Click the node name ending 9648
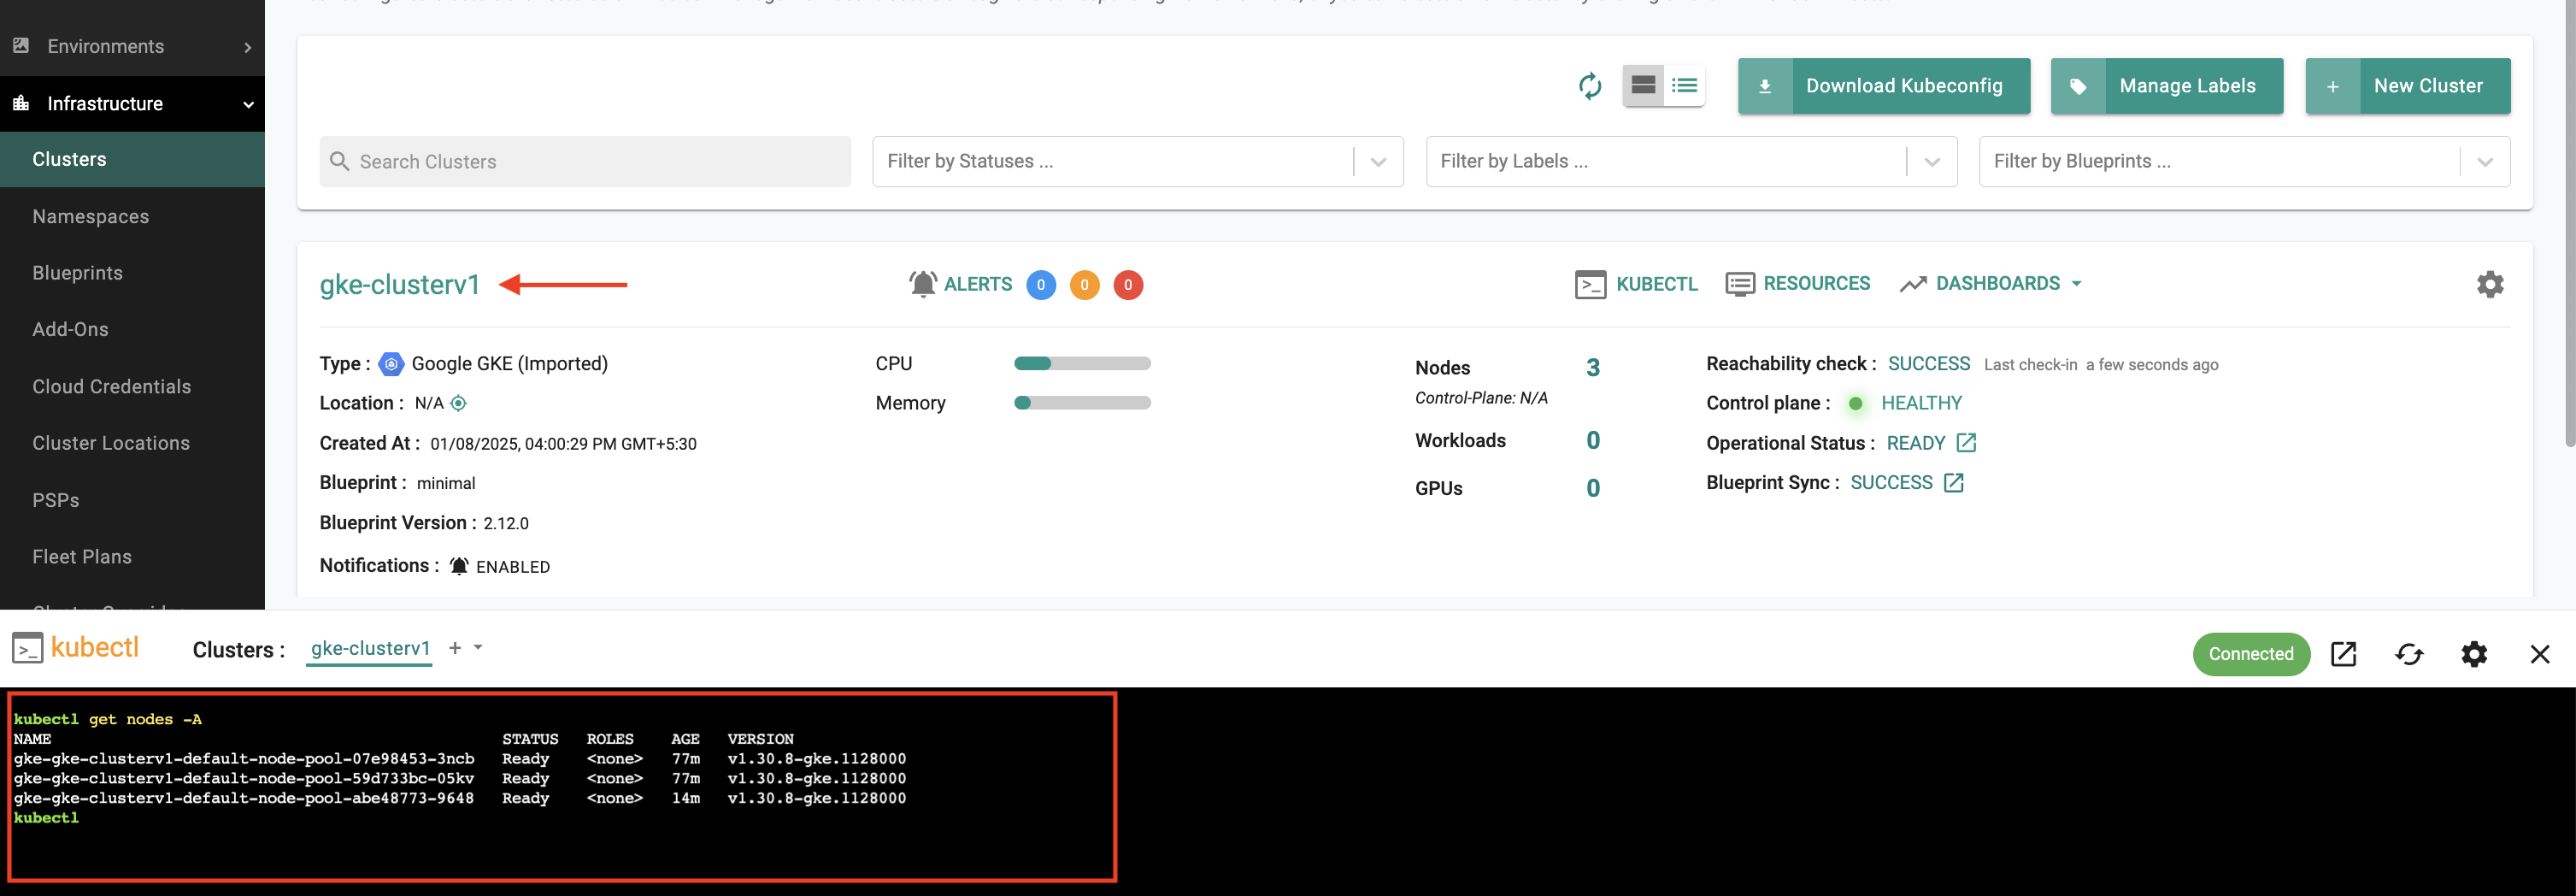 tap(244, 798)
